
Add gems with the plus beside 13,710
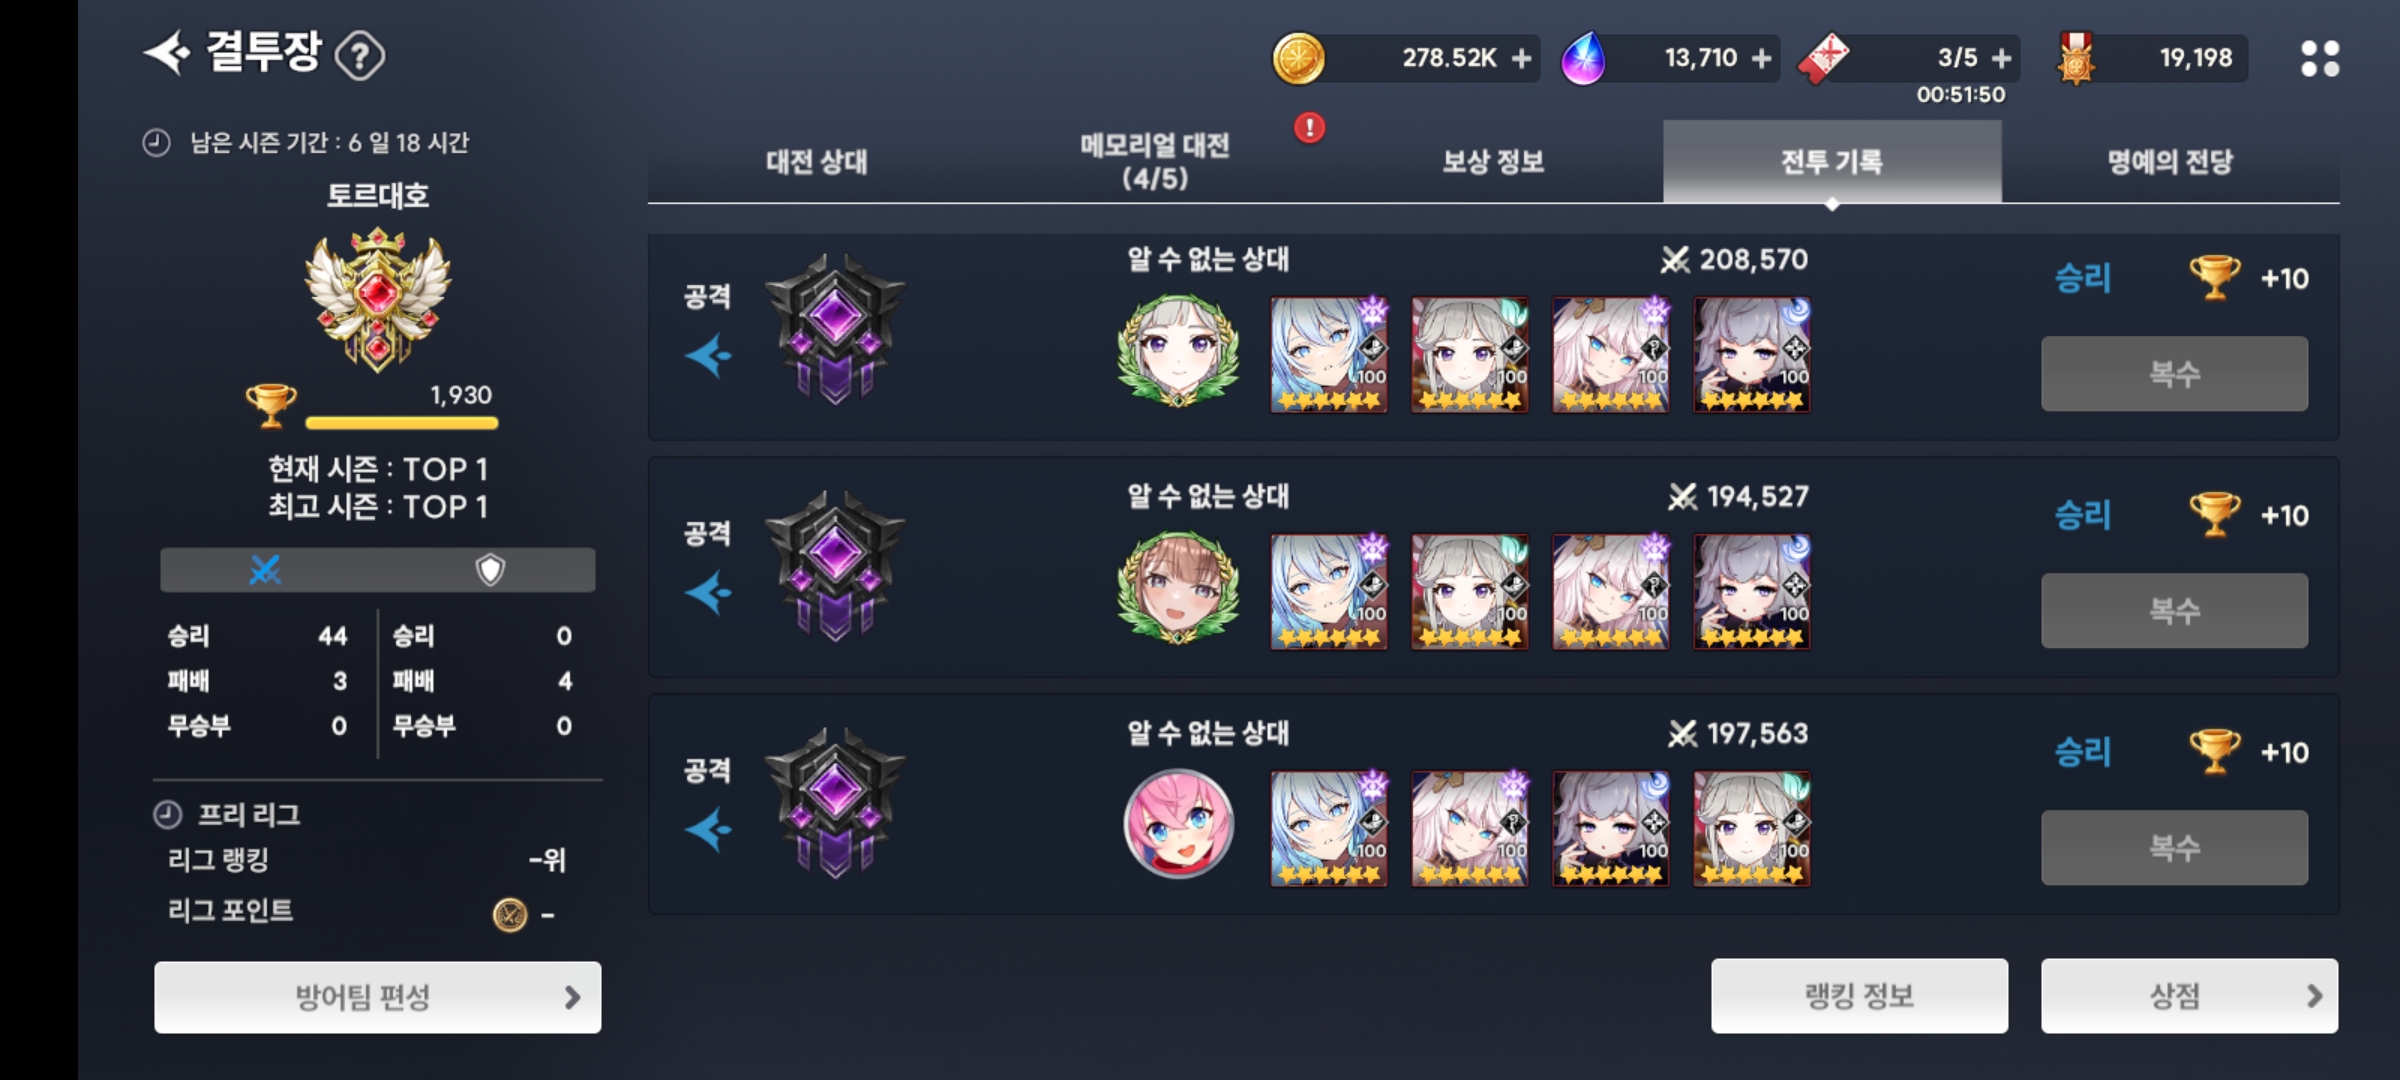(x=1762, y=59)
